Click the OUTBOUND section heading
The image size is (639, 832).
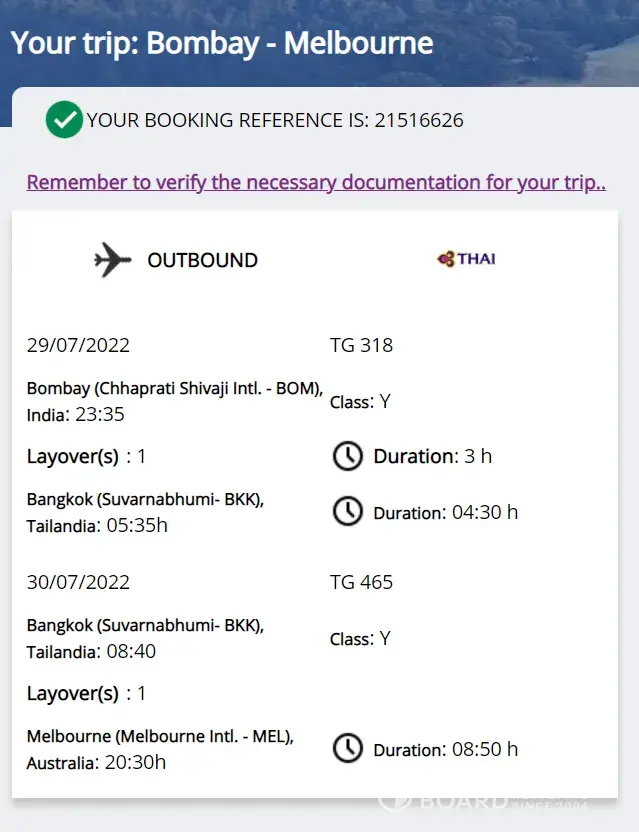202,260
